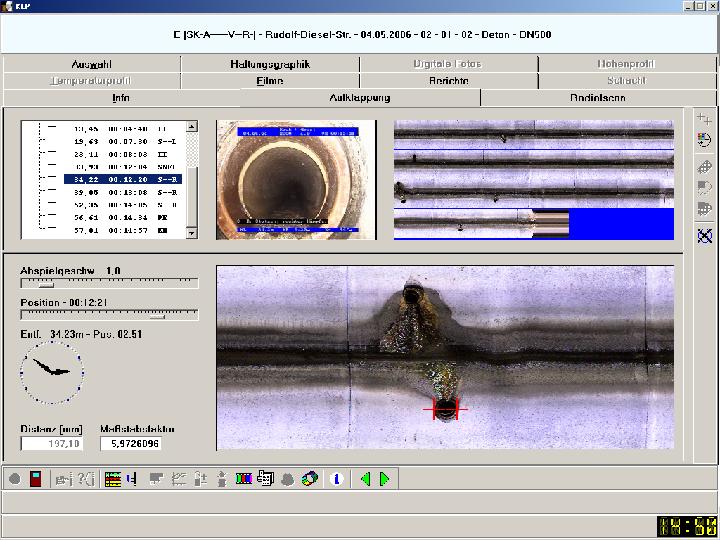Click the pipe camera video thumbnail
The image size is (720, 540).
297,180
